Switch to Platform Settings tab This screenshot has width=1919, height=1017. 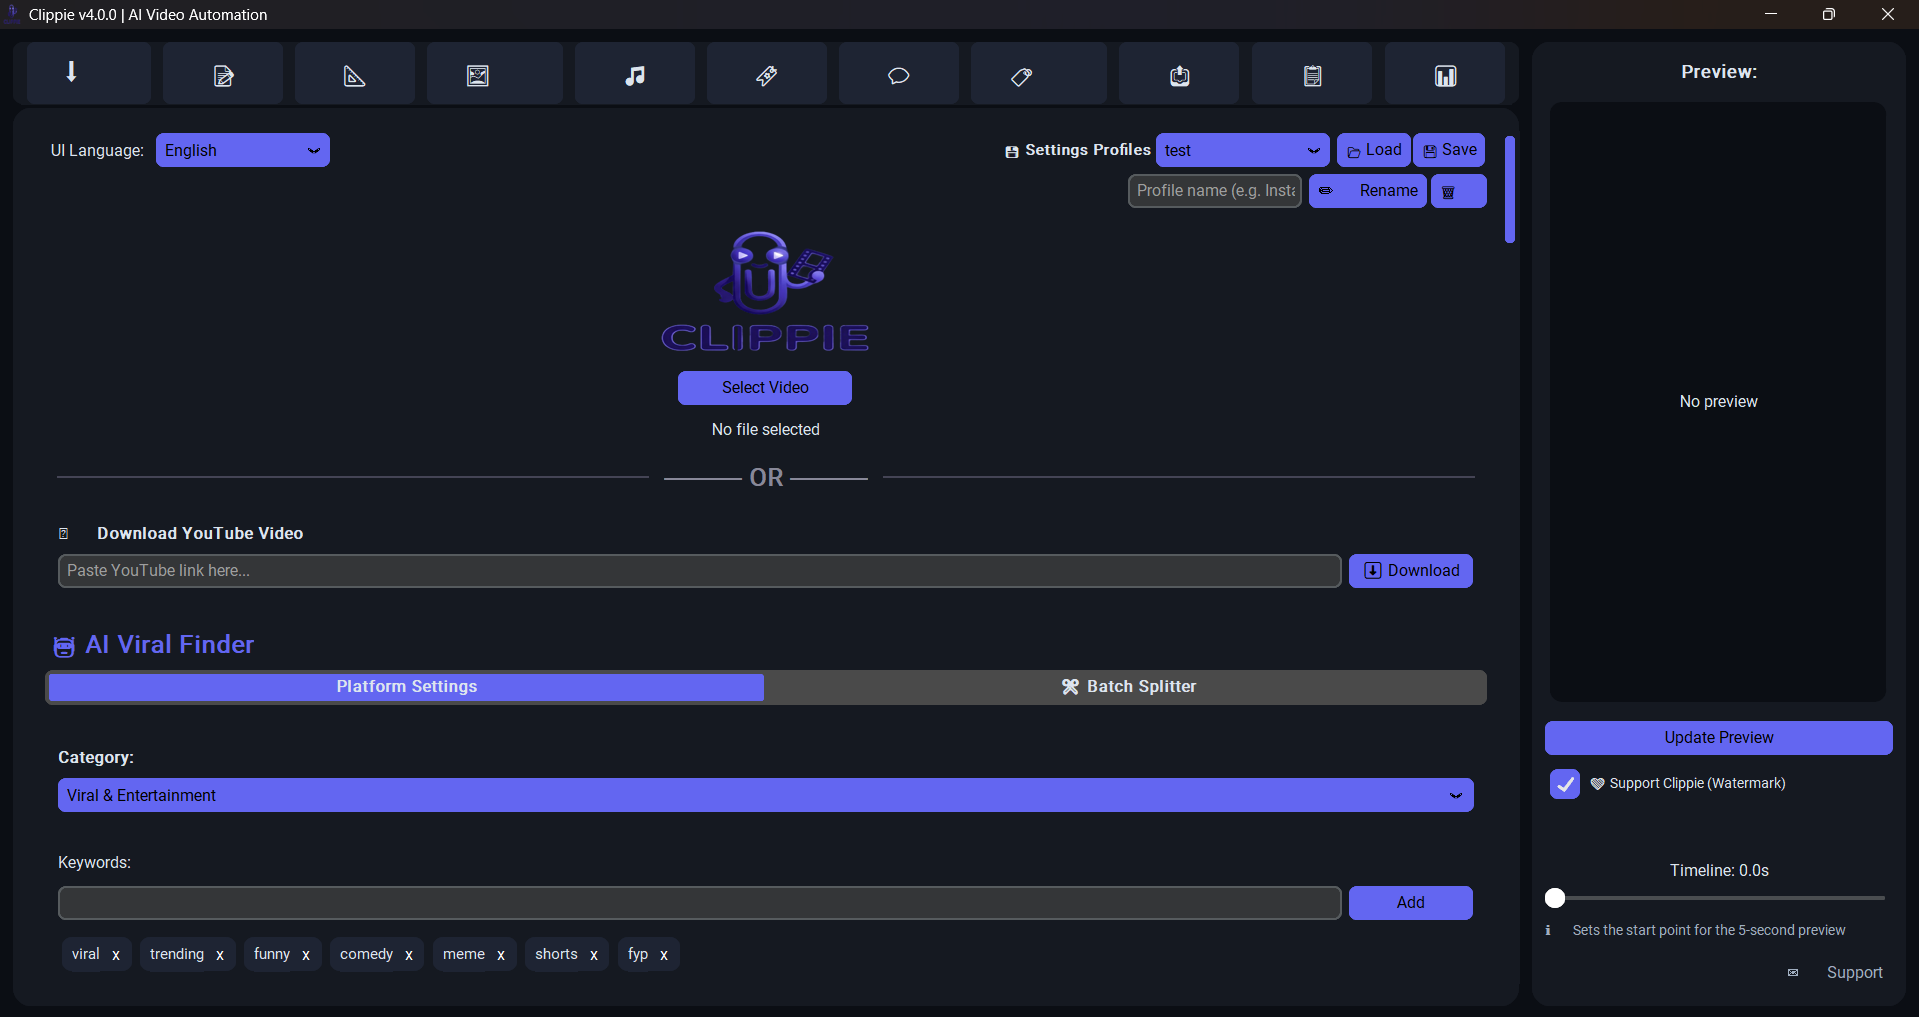pos(406,687)
